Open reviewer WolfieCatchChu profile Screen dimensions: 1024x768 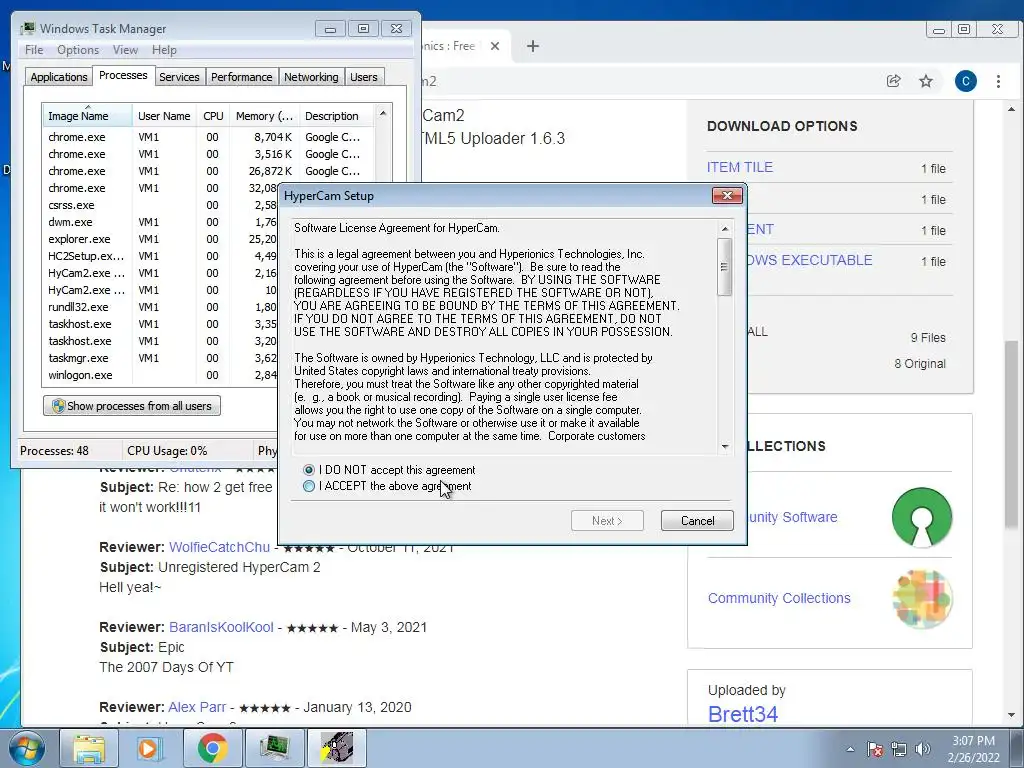(219, 547)
